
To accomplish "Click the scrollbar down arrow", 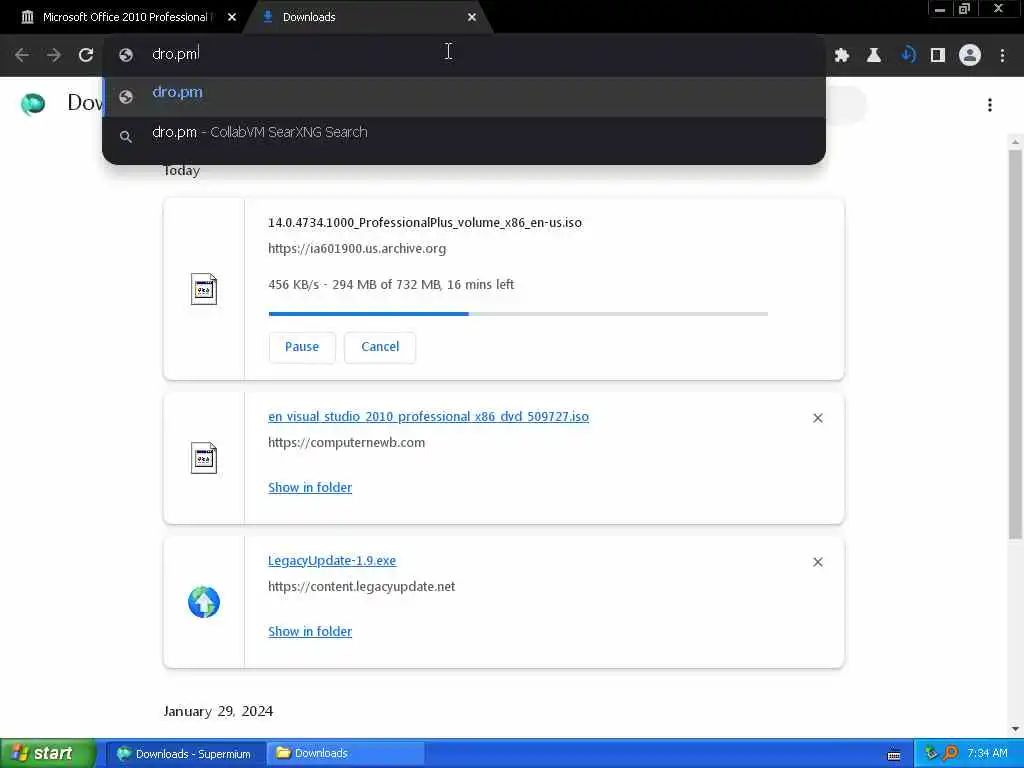I will pyautogui.click(x=1016, y=729).
